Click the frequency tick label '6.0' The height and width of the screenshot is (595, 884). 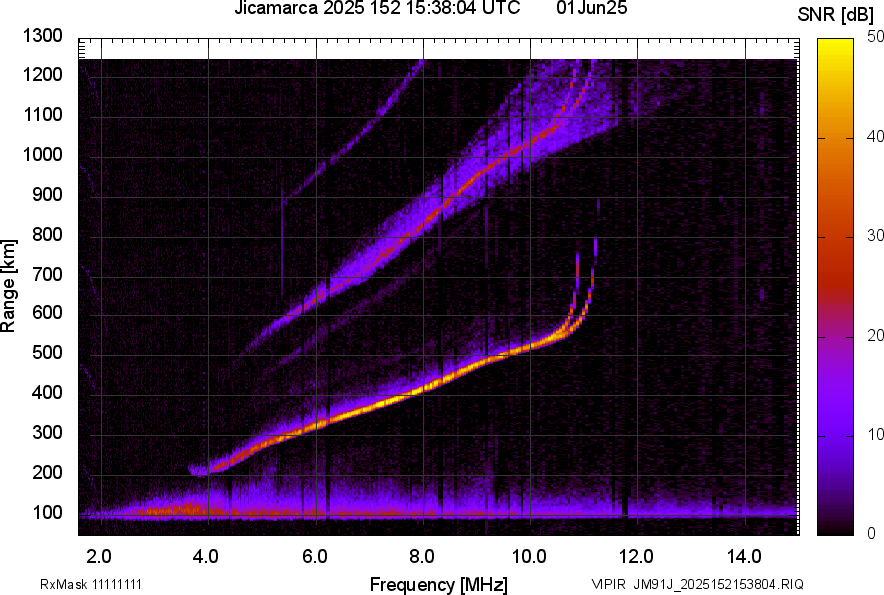(314, 557)
